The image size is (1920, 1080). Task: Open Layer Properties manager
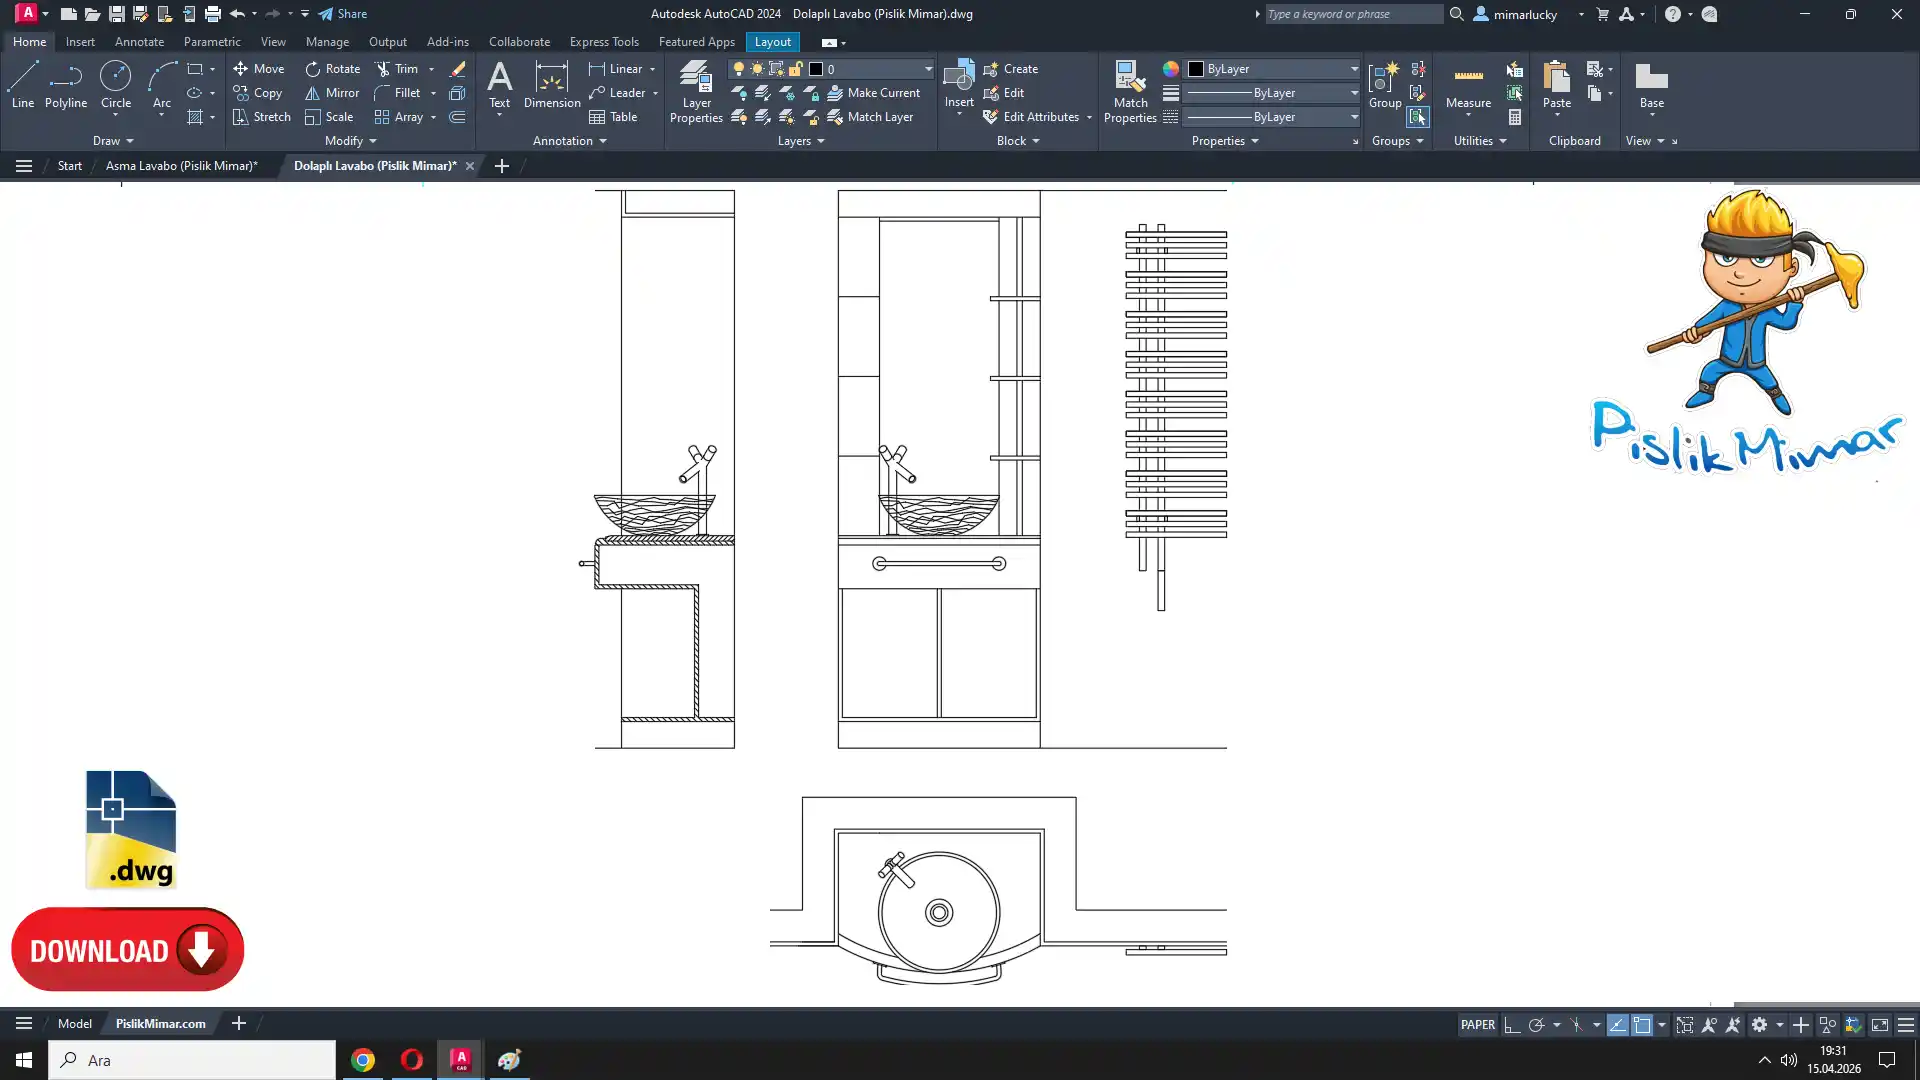tap(696, 91)
